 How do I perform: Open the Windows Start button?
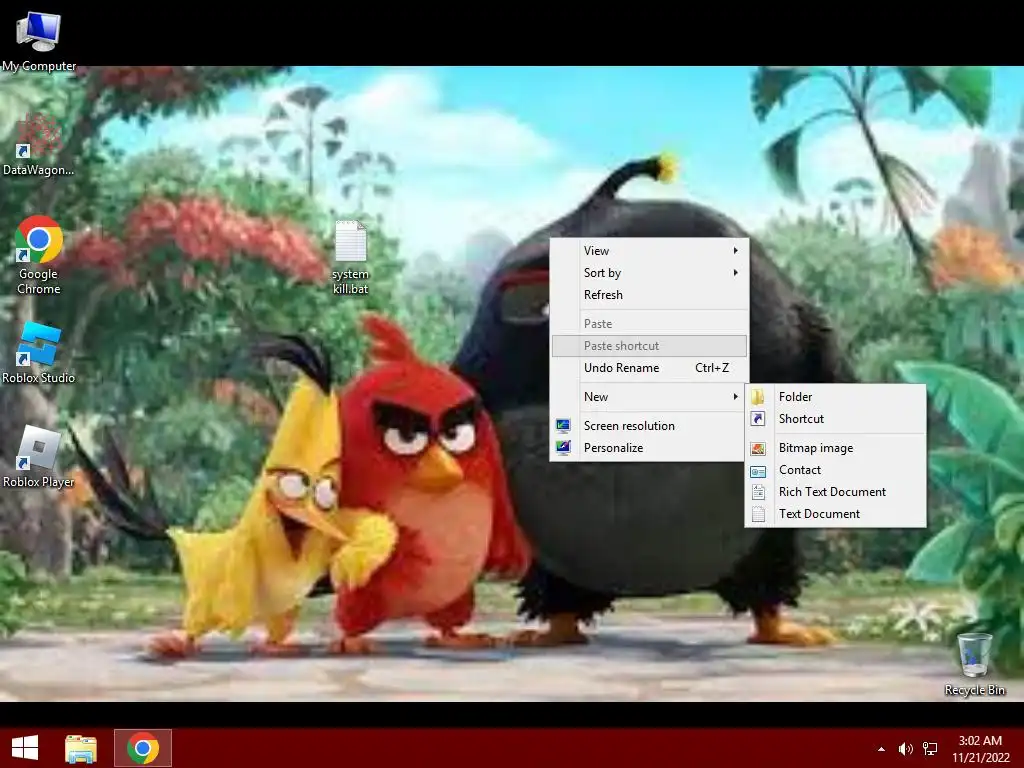pos(25,748)
